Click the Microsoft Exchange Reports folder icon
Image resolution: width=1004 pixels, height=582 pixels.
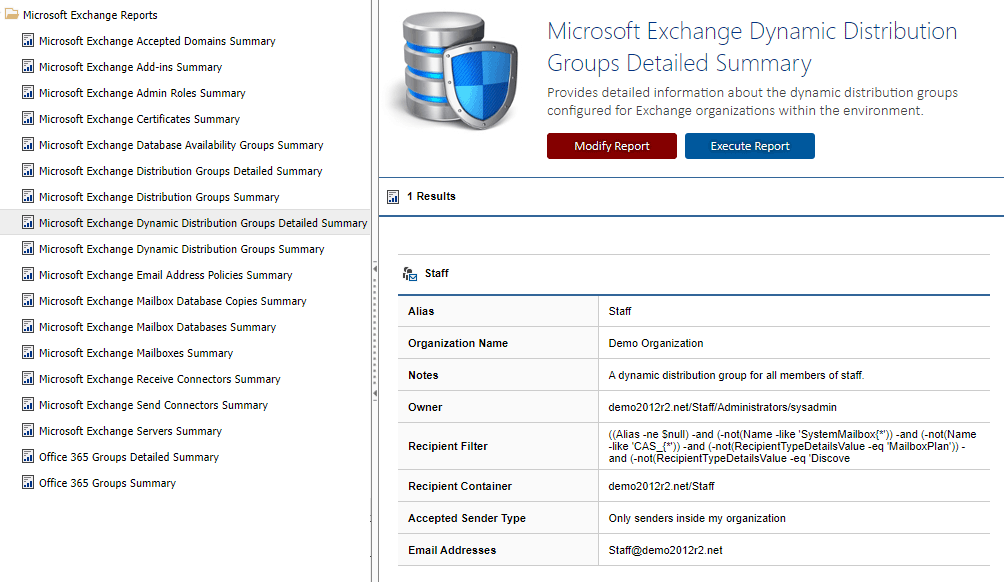(x=12, y=13)
